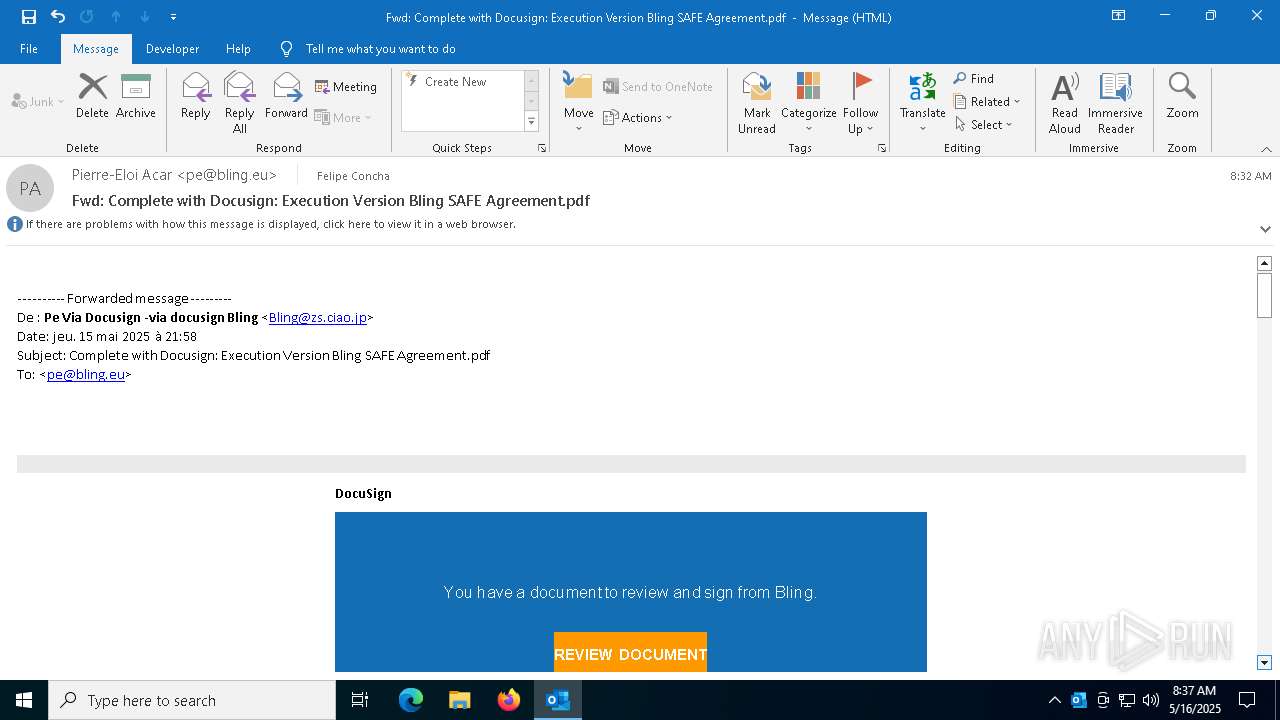
Task: Click the Tell me what you want field
Action: coord(380,48)
